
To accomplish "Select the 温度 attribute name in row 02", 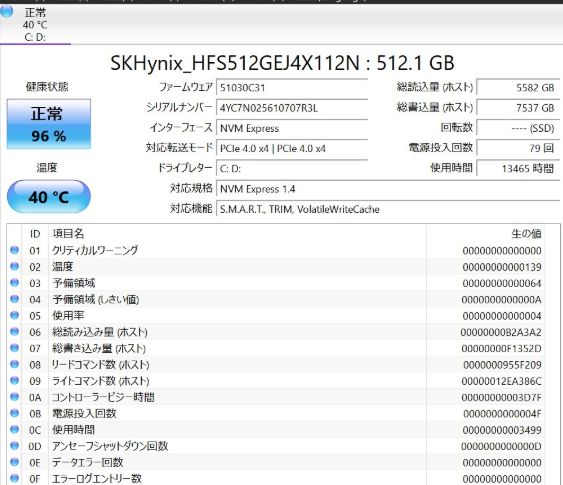I will point(63,266).
